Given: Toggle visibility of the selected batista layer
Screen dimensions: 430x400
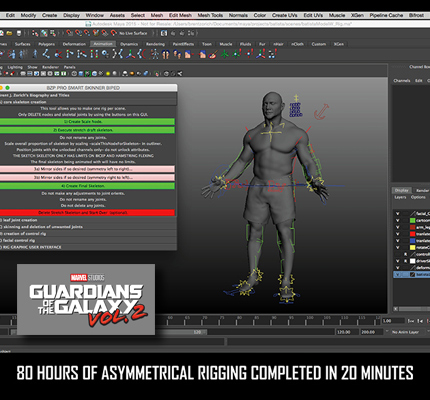Looking at the screenshot, I should pyautogui.click(x=397, y=274).
